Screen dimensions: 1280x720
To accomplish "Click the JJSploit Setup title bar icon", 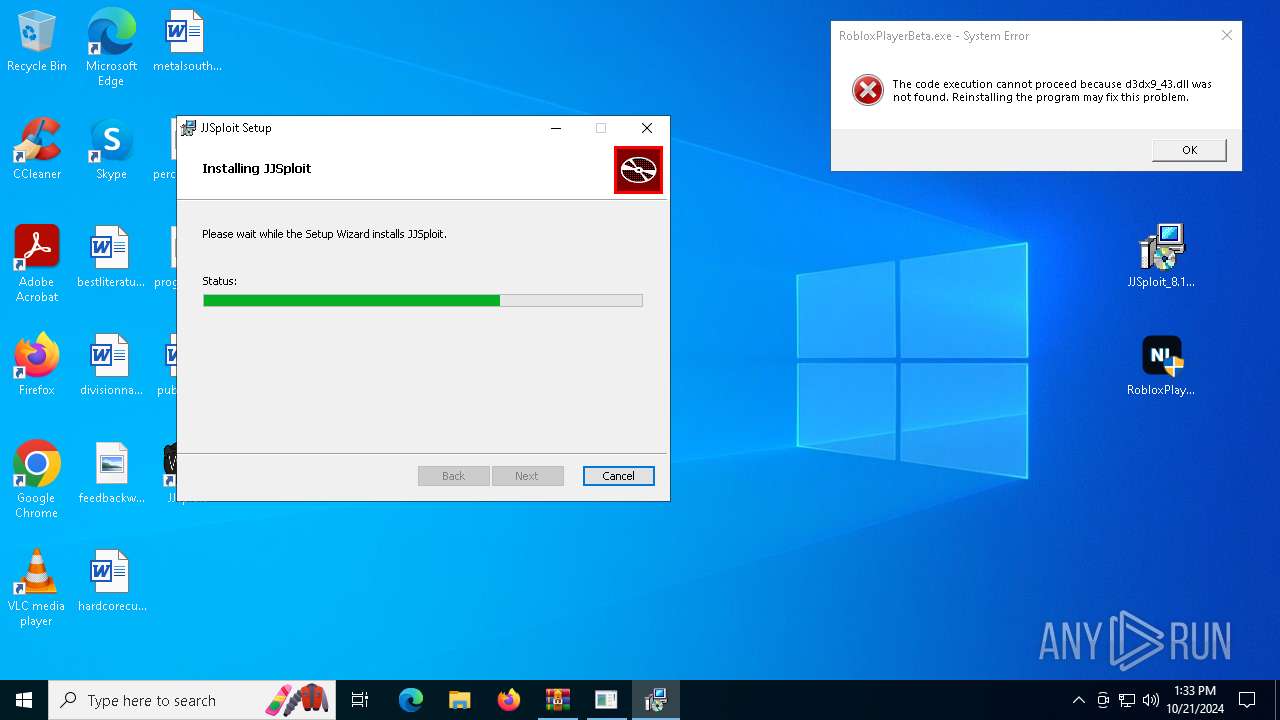I will click(x=188, y=128).
